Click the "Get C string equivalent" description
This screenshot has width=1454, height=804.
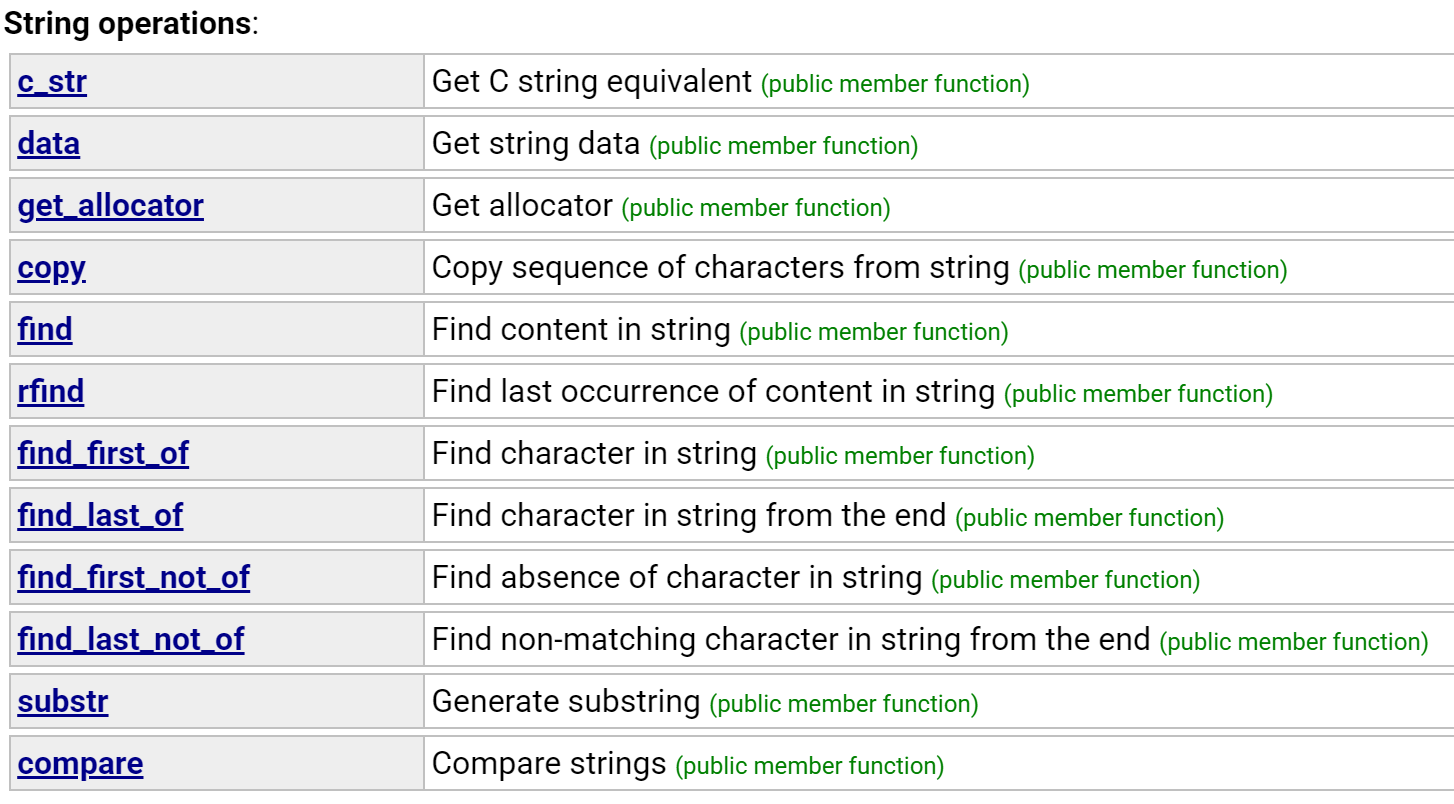pyautogui.click(x=591, y=82)
